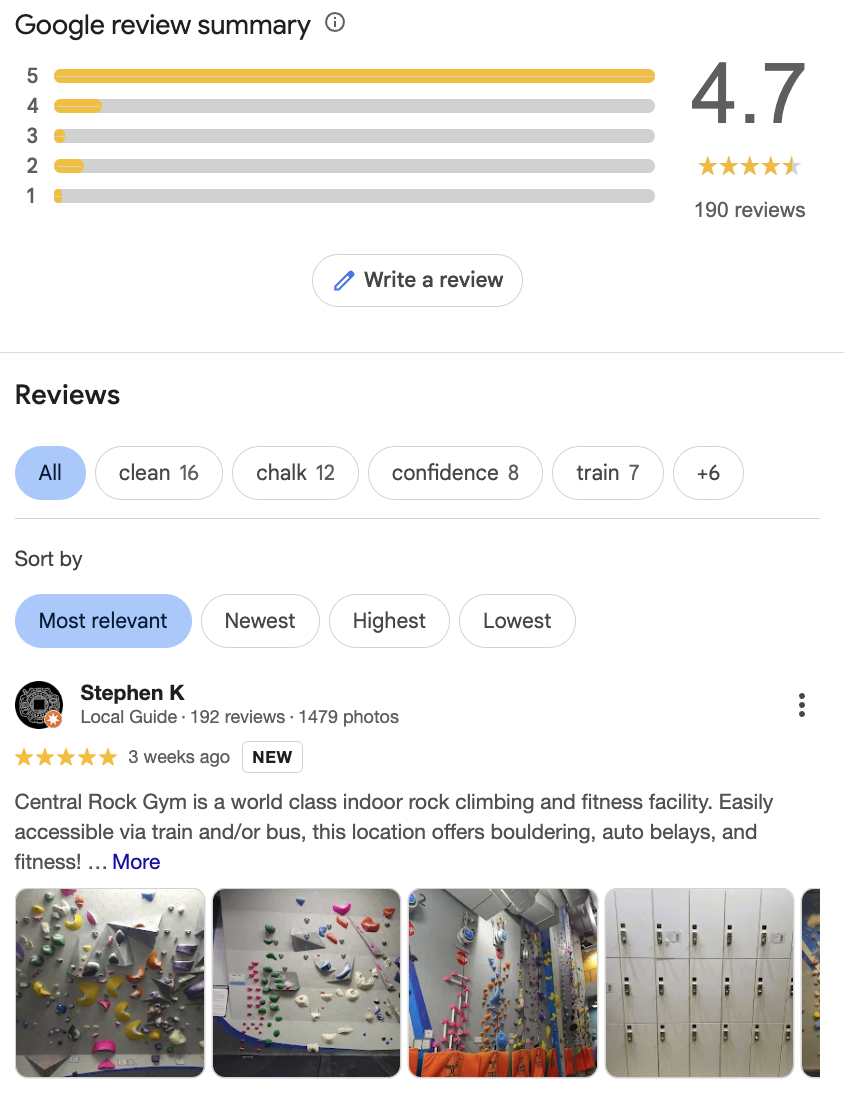Filter reviews mentioning confidence
Viewport: 844px width, 1094px height.
pos(455,473)
